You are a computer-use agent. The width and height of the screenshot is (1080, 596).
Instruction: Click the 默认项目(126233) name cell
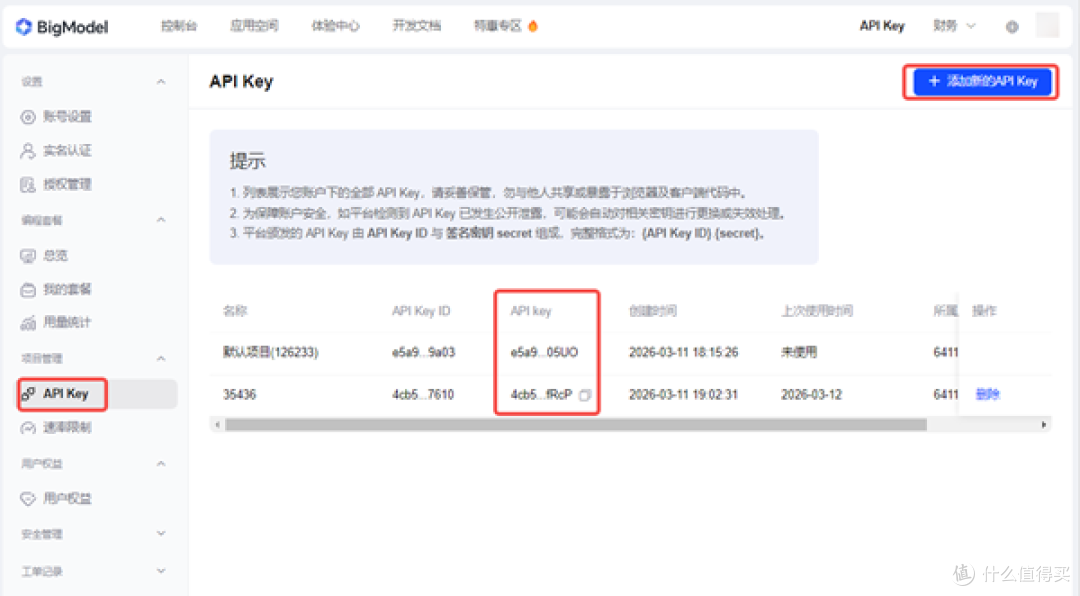pyautogui.click(x=270, y=353)
